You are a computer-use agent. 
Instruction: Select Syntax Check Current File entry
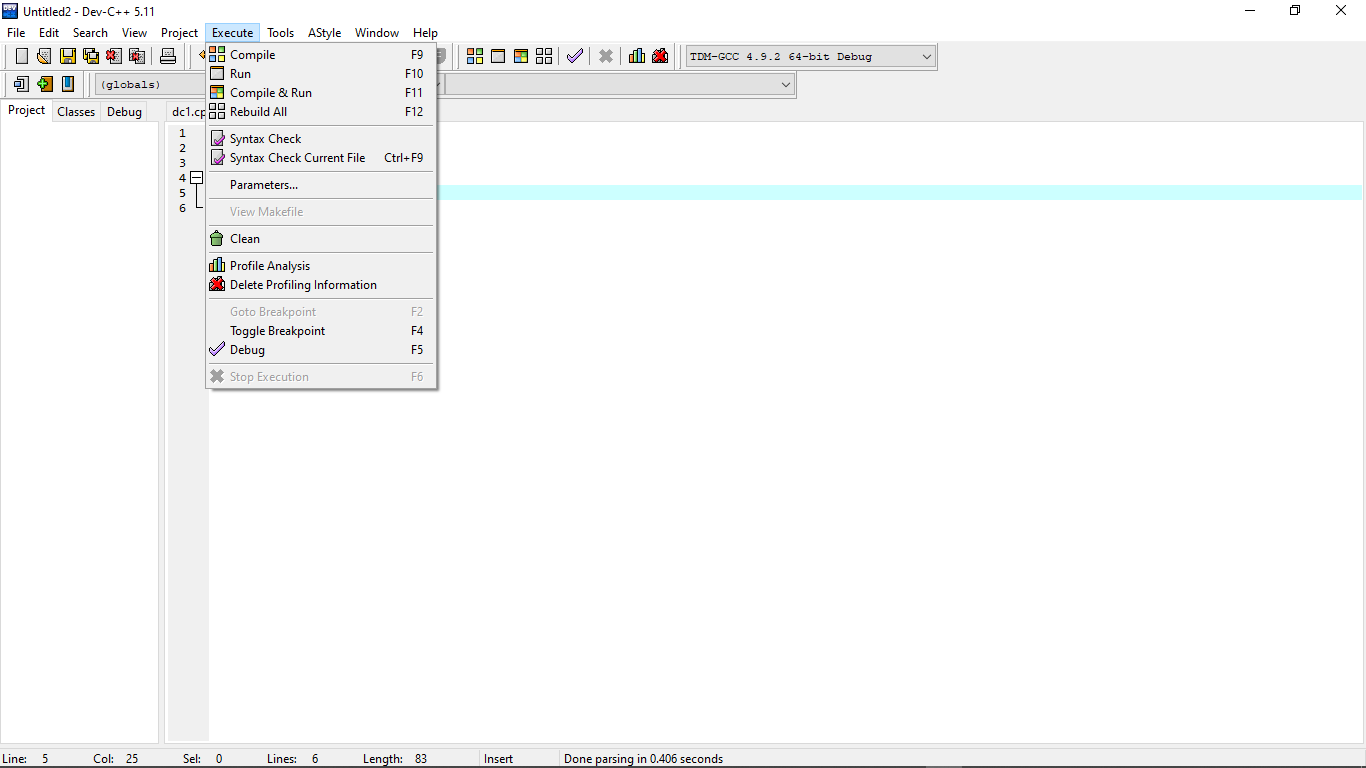pos(320,158)
